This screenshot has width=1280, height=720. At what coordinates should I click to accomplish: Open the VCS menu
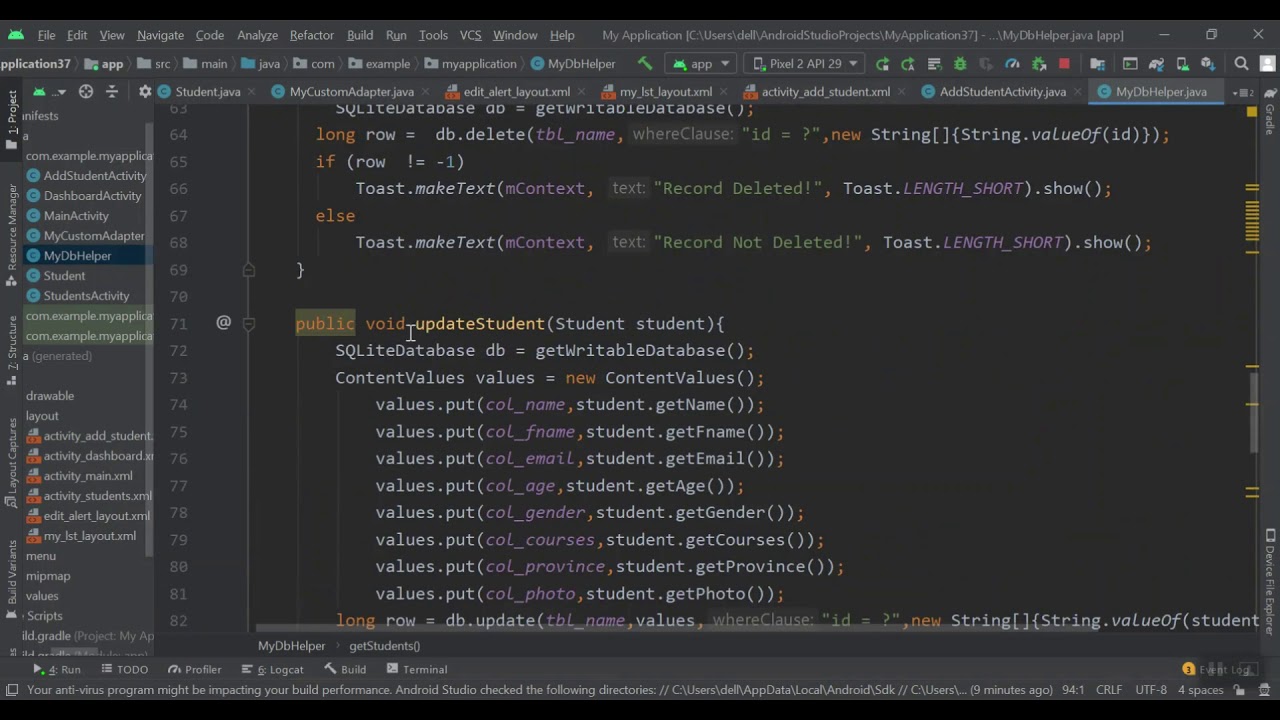(470, 35)
